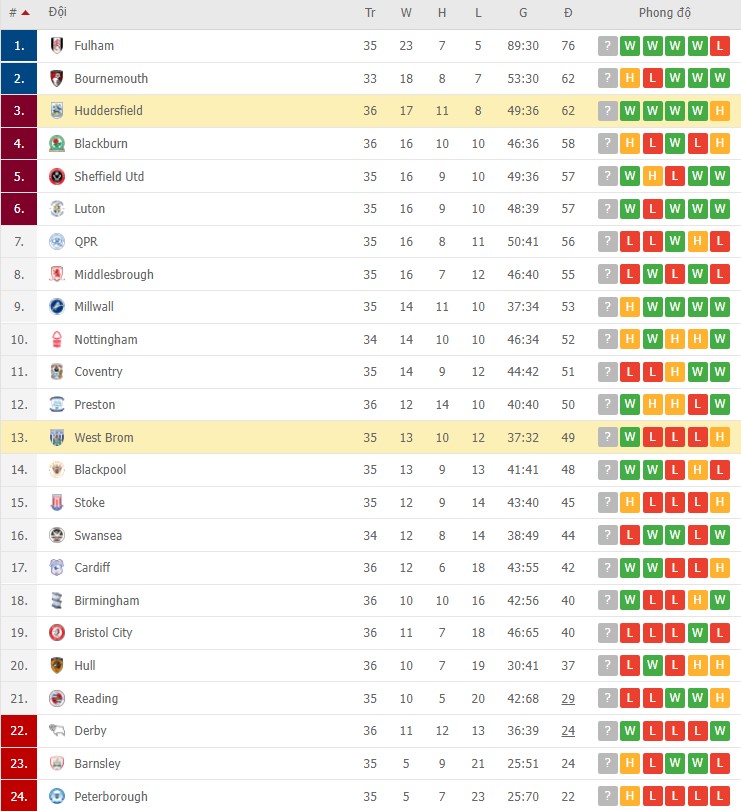The image size is (741, 811).
Task: Click the Phong độ column header
Action: click(x=665, y=13)
